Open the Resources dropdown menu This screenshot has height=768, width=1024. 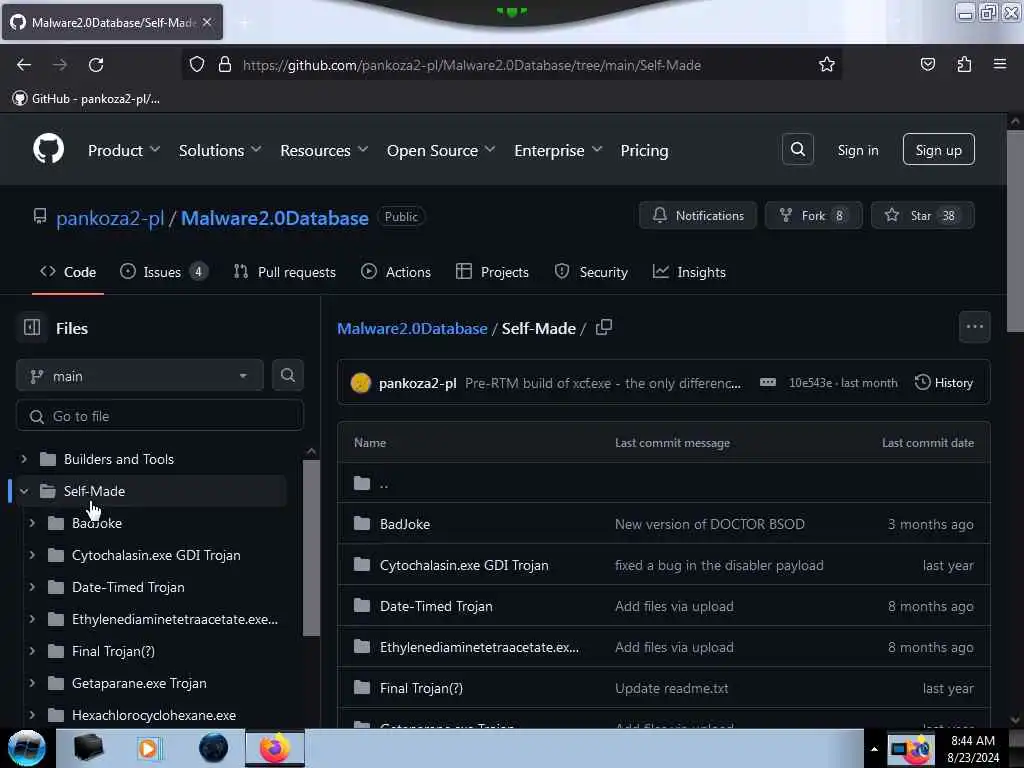[324, 150]
